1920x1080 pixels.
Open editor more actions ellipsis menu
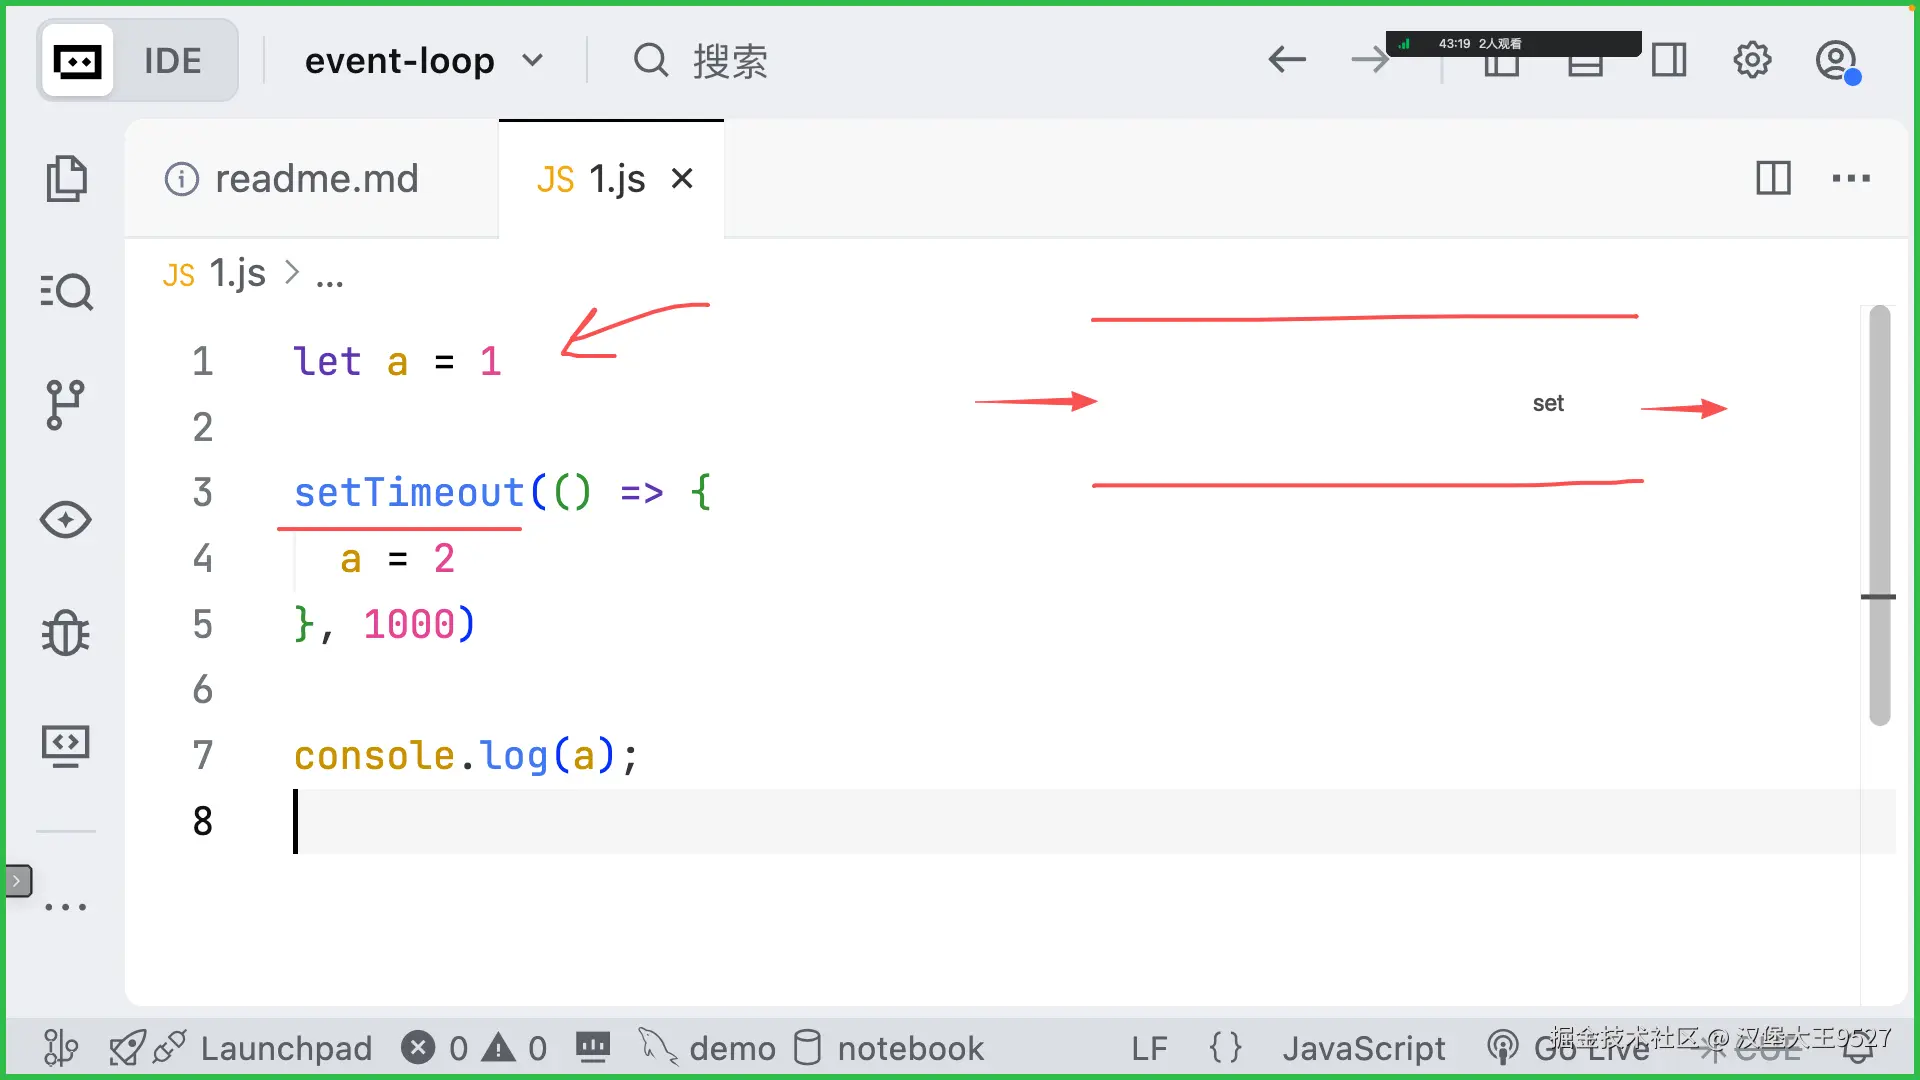pos(1851,178)
